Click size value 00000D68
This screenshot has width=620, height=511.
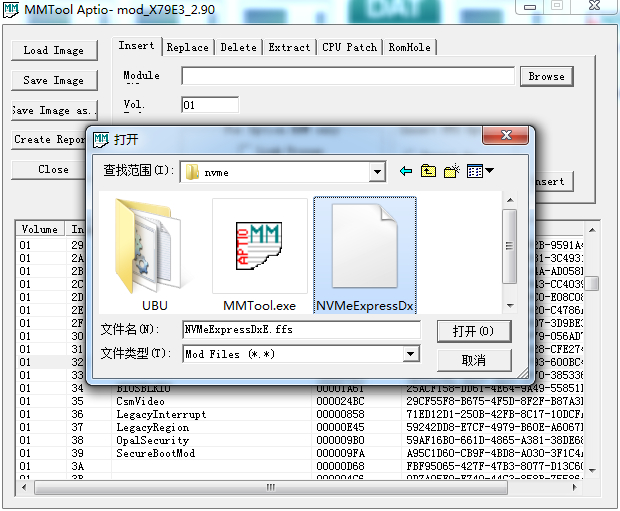[340, 466]
